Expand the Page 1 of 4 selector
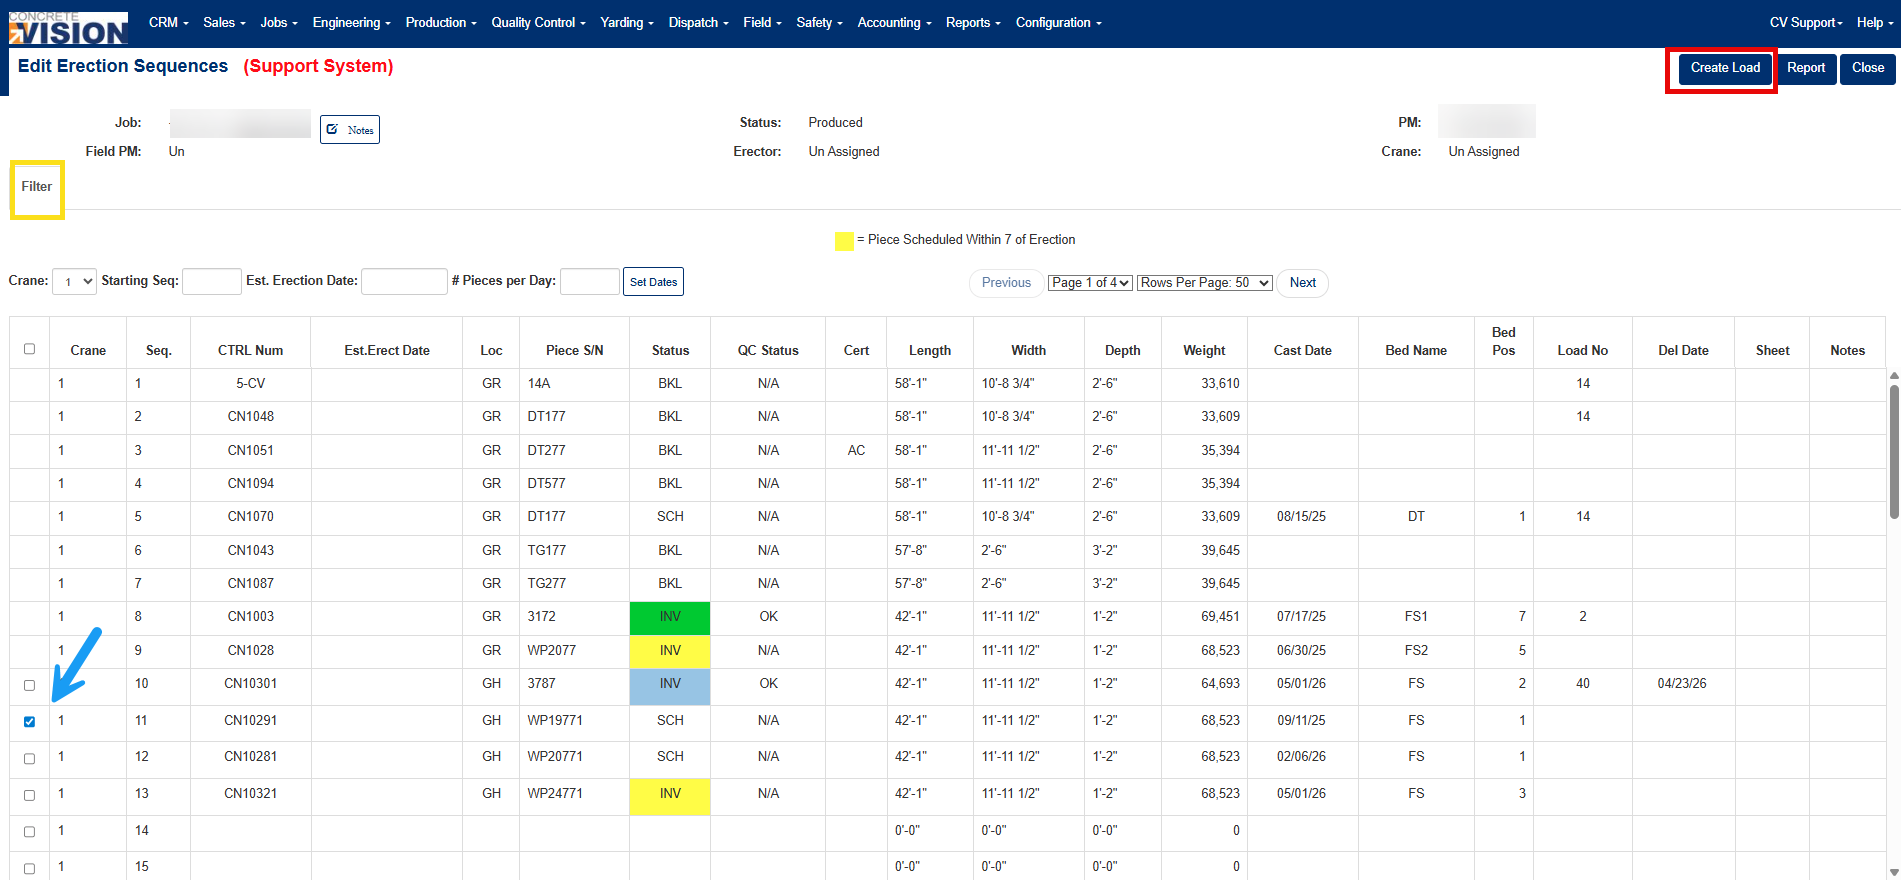Image resolution: width=1901 pixels, height=884 pixels. click(x=1090, y=283)
